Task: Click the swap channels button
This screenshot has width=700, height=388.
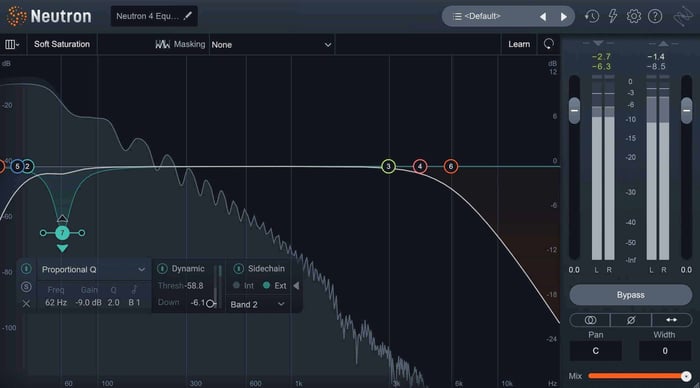Action: pos(671,320)
